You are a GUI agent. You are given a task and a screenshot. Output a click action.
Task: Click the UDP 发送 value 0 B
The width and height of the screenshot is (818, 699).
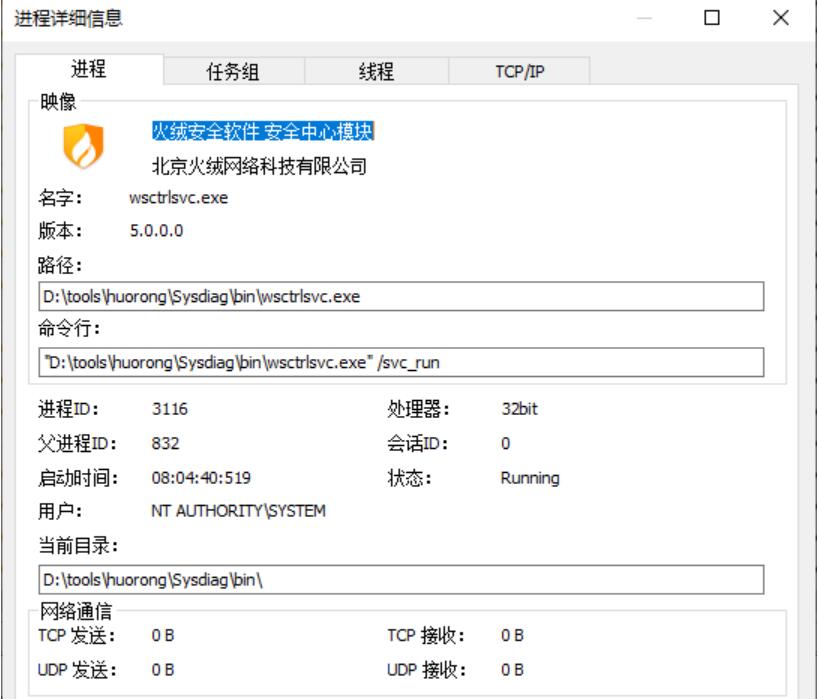click(x=163, y=670)
